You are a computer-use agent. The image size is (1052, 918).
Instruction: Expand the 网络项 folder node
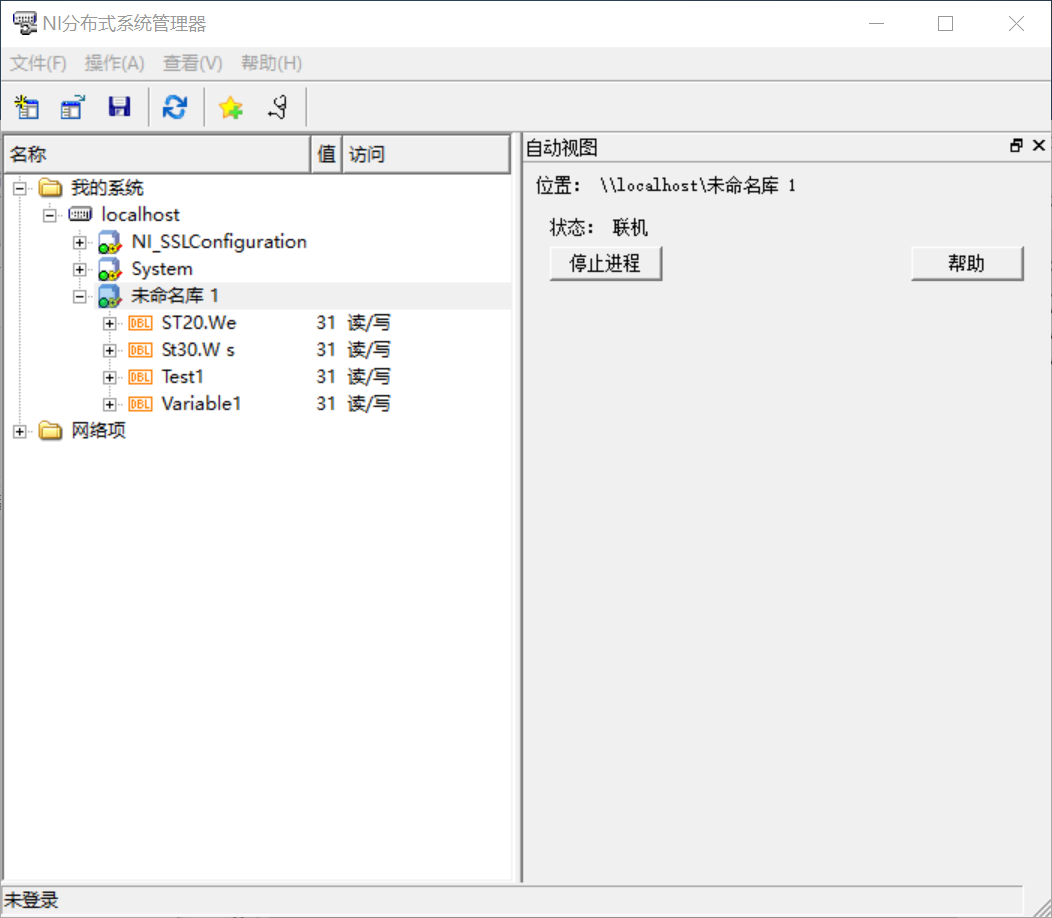click(x=20, y=431)
